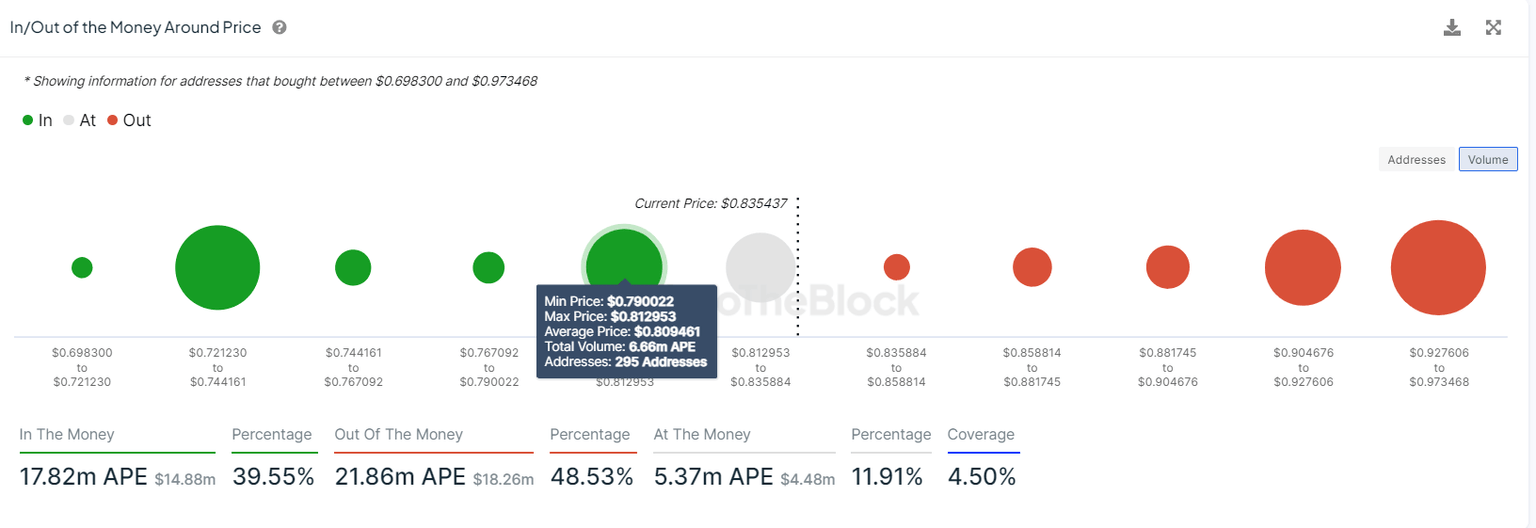Switch chart view to Volume

pos(1488,159)
